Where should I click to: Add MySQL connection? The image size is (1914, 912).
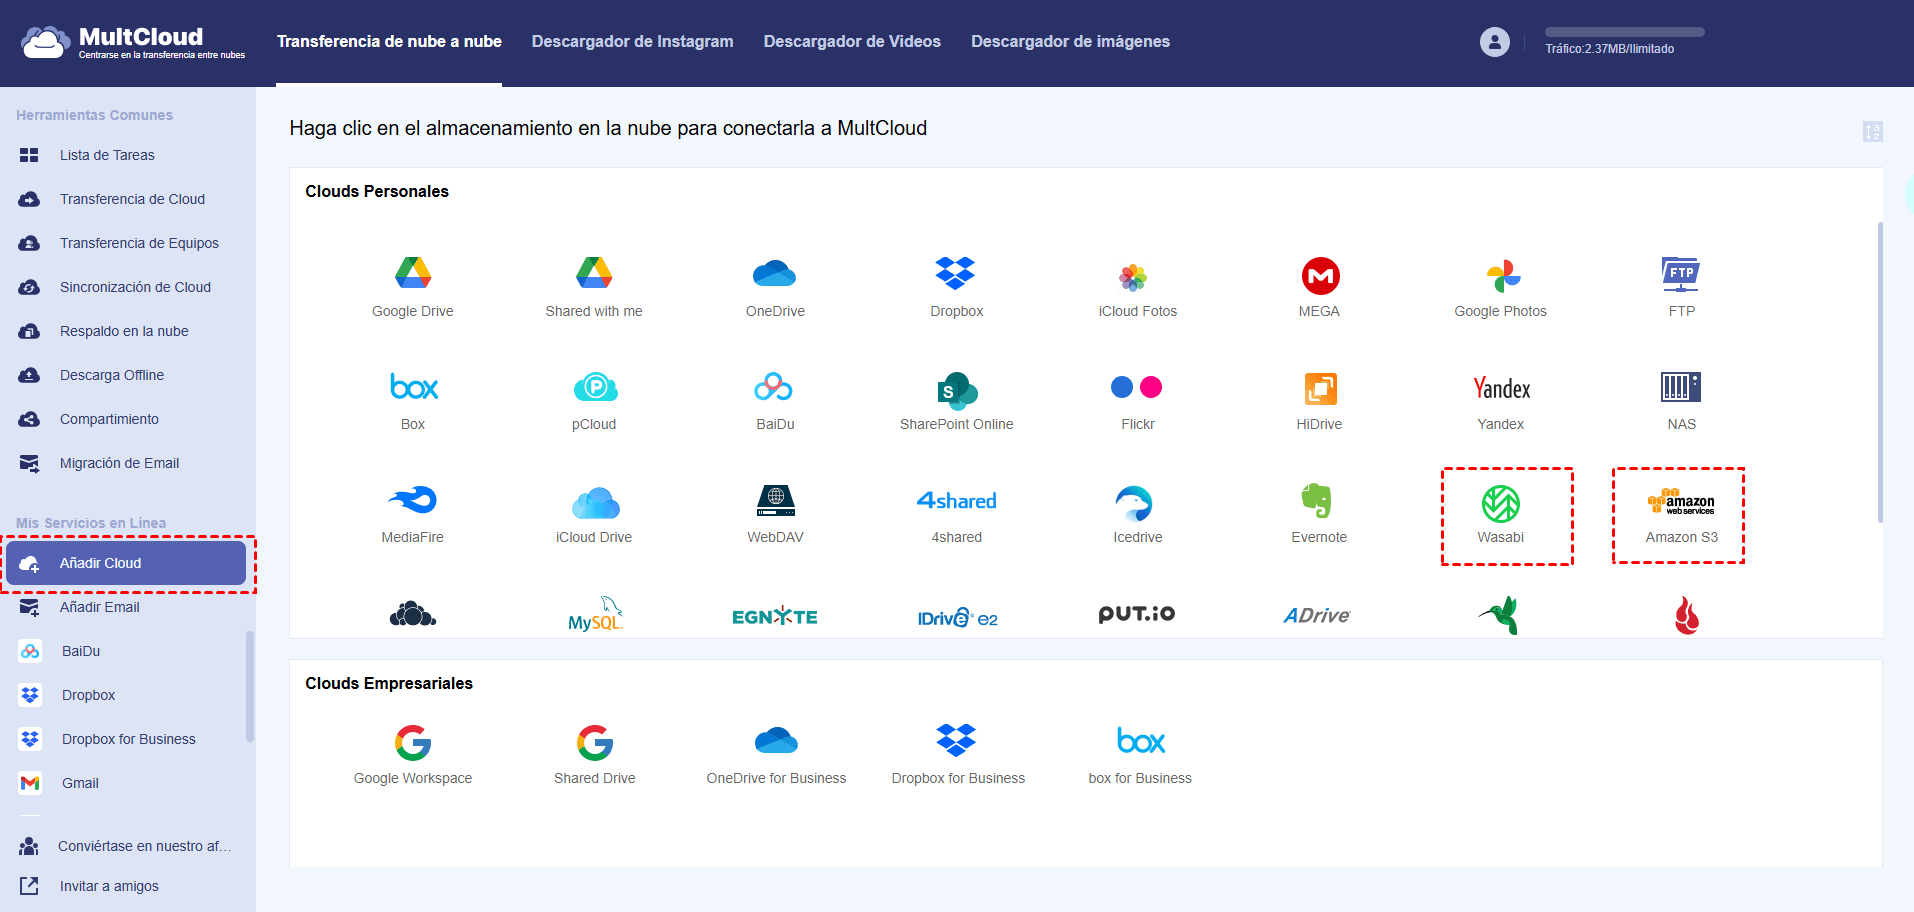(x=595, y=614)
